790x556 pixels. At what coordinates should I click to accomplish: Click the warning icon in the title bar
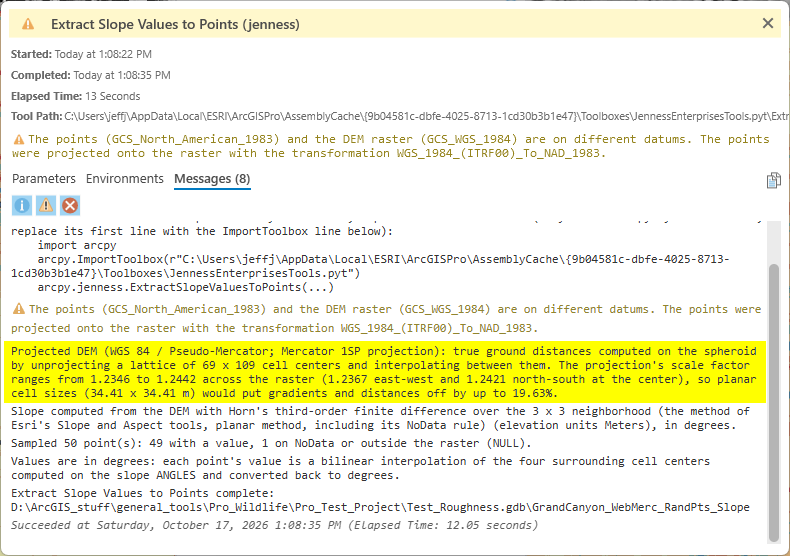pyautogui.click(x=28, y=24)
